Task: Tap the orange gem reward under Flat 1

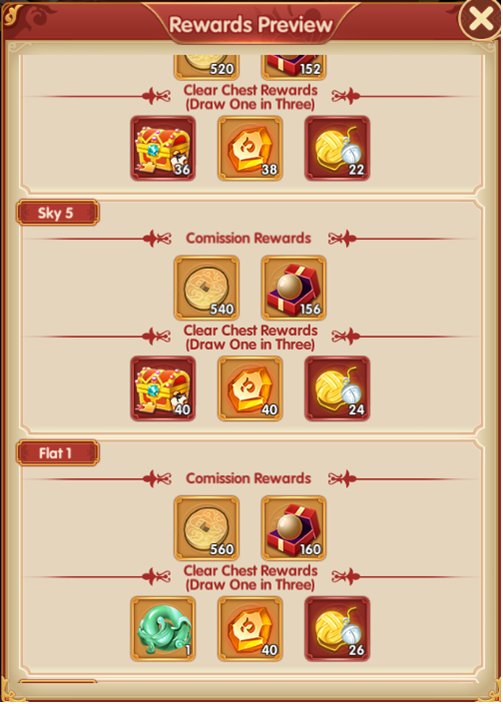Action: [250, 629]
